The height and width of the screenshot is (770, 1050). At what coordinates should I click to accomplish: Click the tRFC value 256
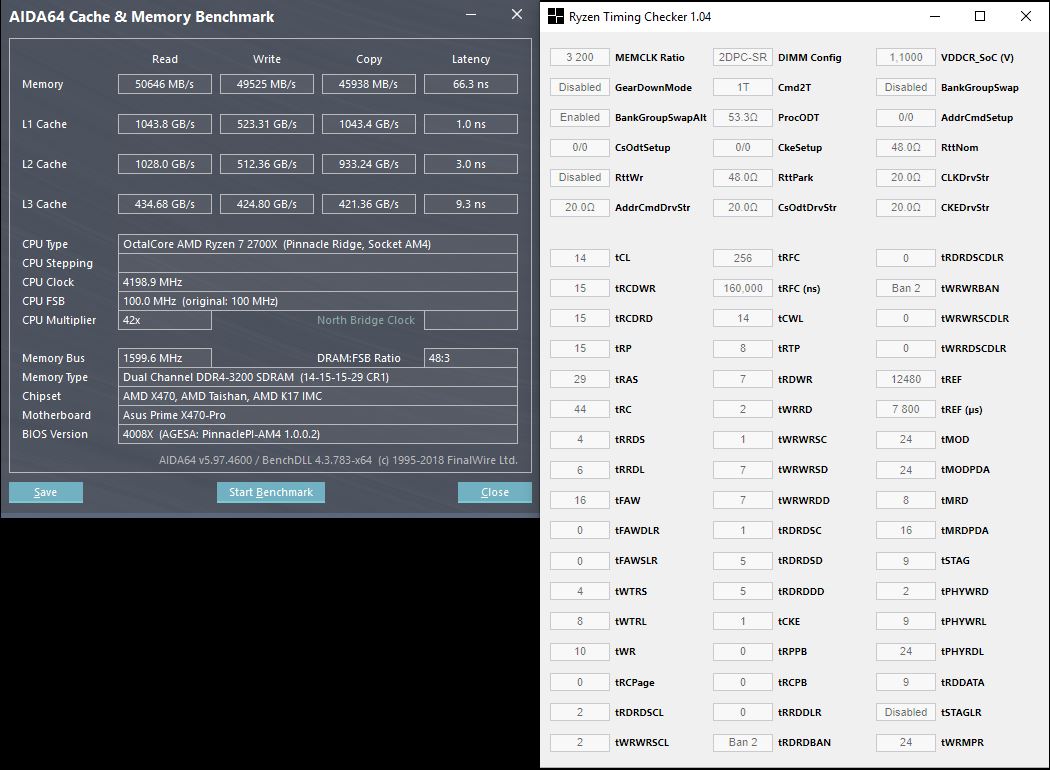click(743, 258)
